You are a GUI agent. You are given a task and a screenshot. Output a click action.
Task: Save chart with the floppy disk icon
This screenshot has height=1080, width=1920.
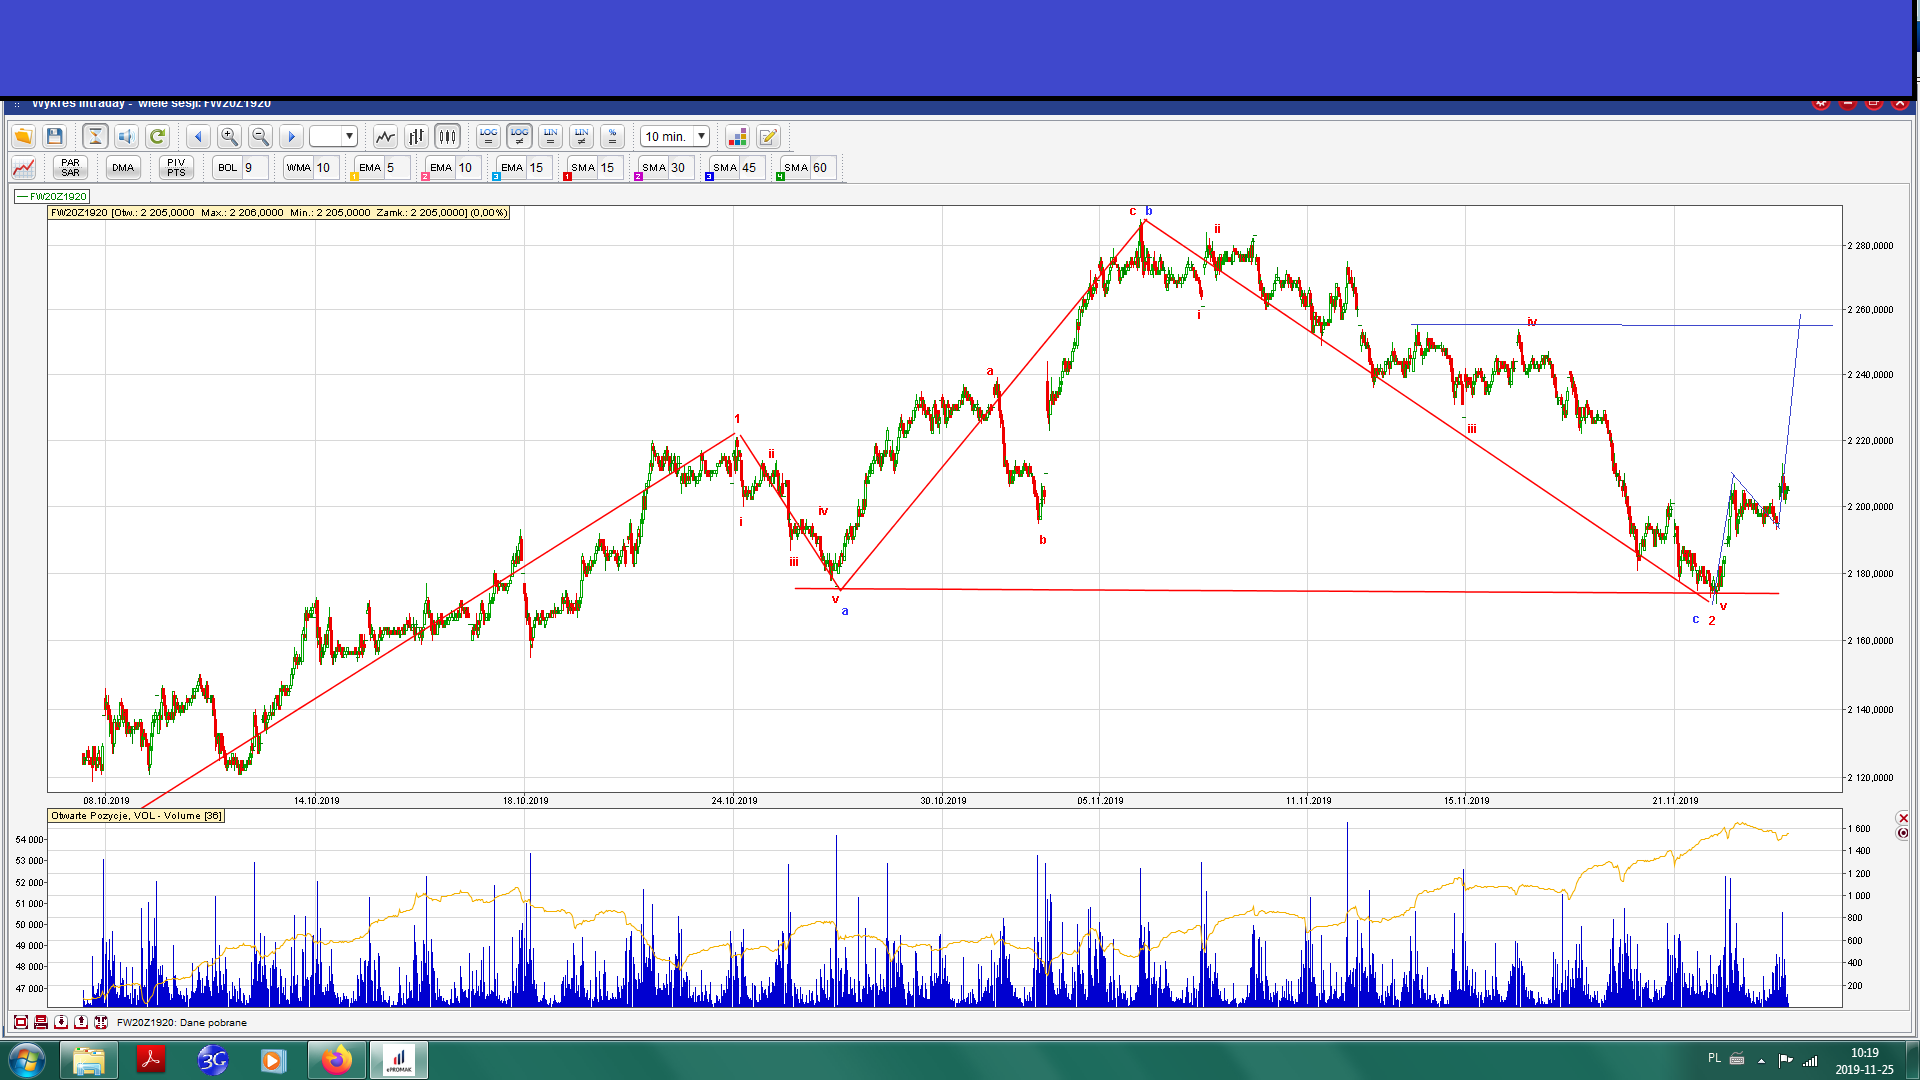[55, 136]
